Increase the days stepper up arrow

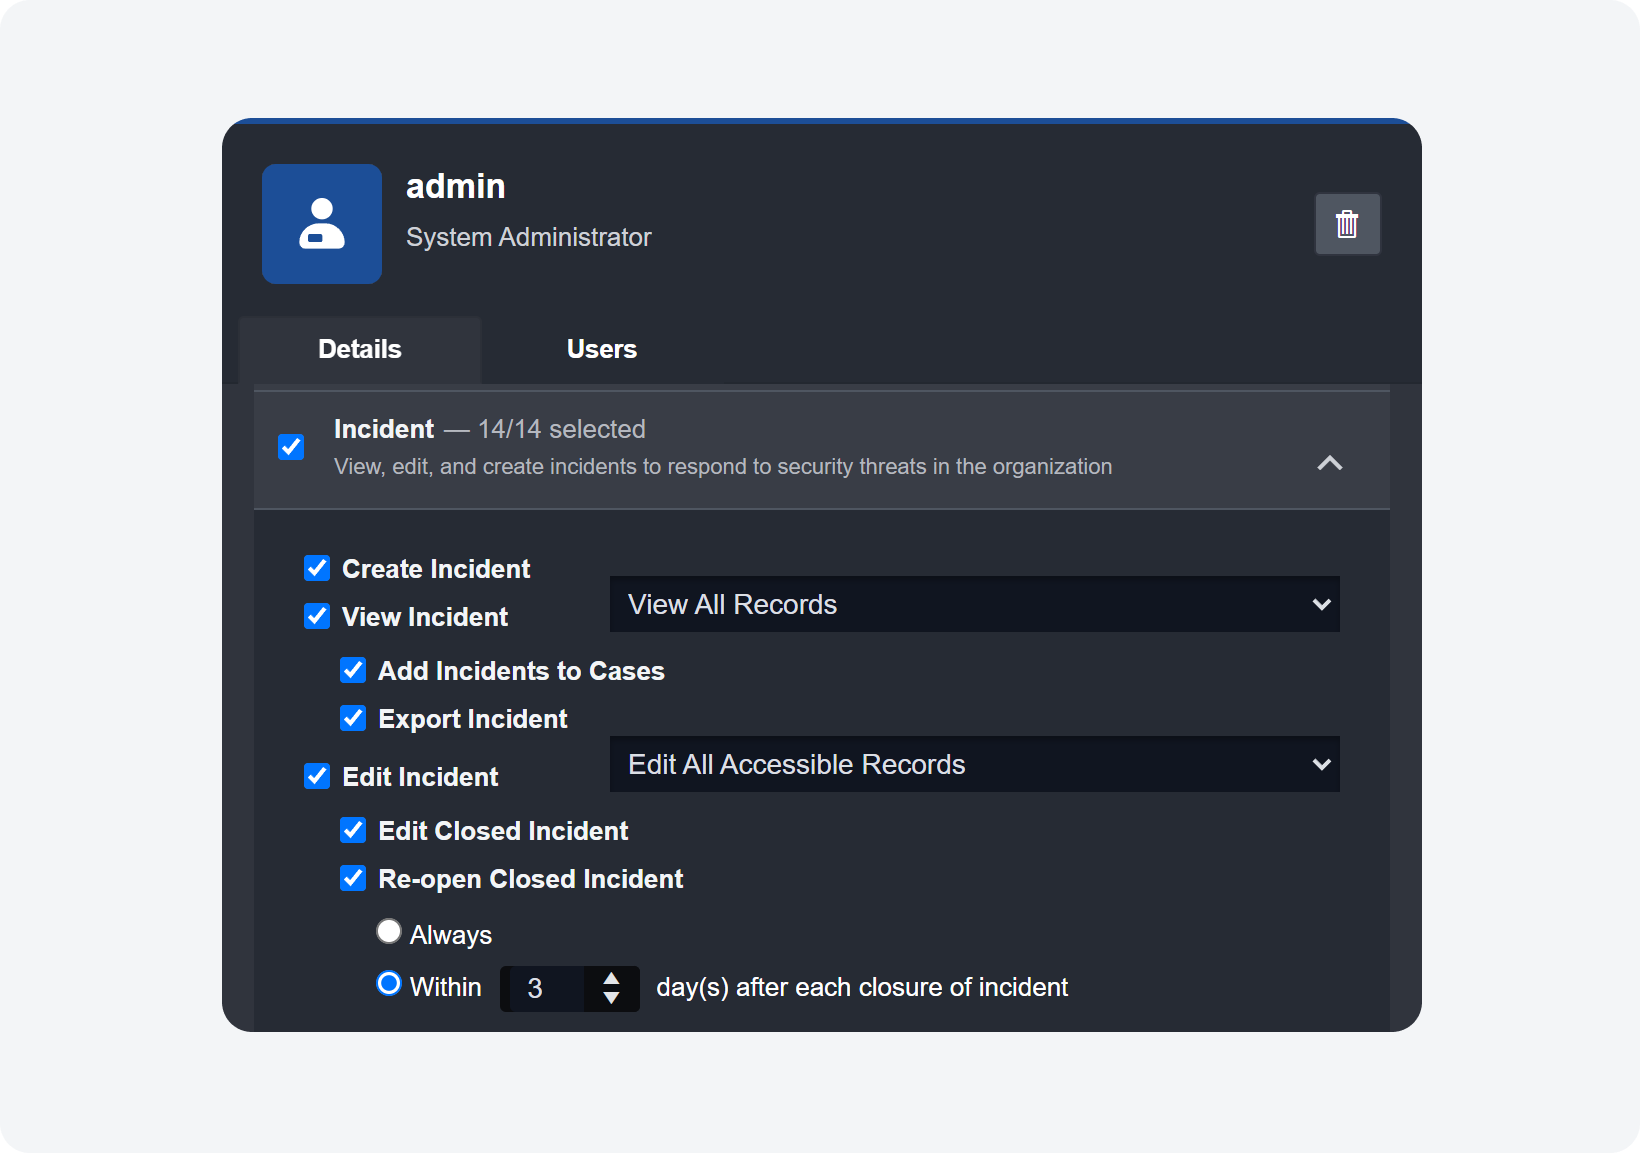(x=611, y=978)
